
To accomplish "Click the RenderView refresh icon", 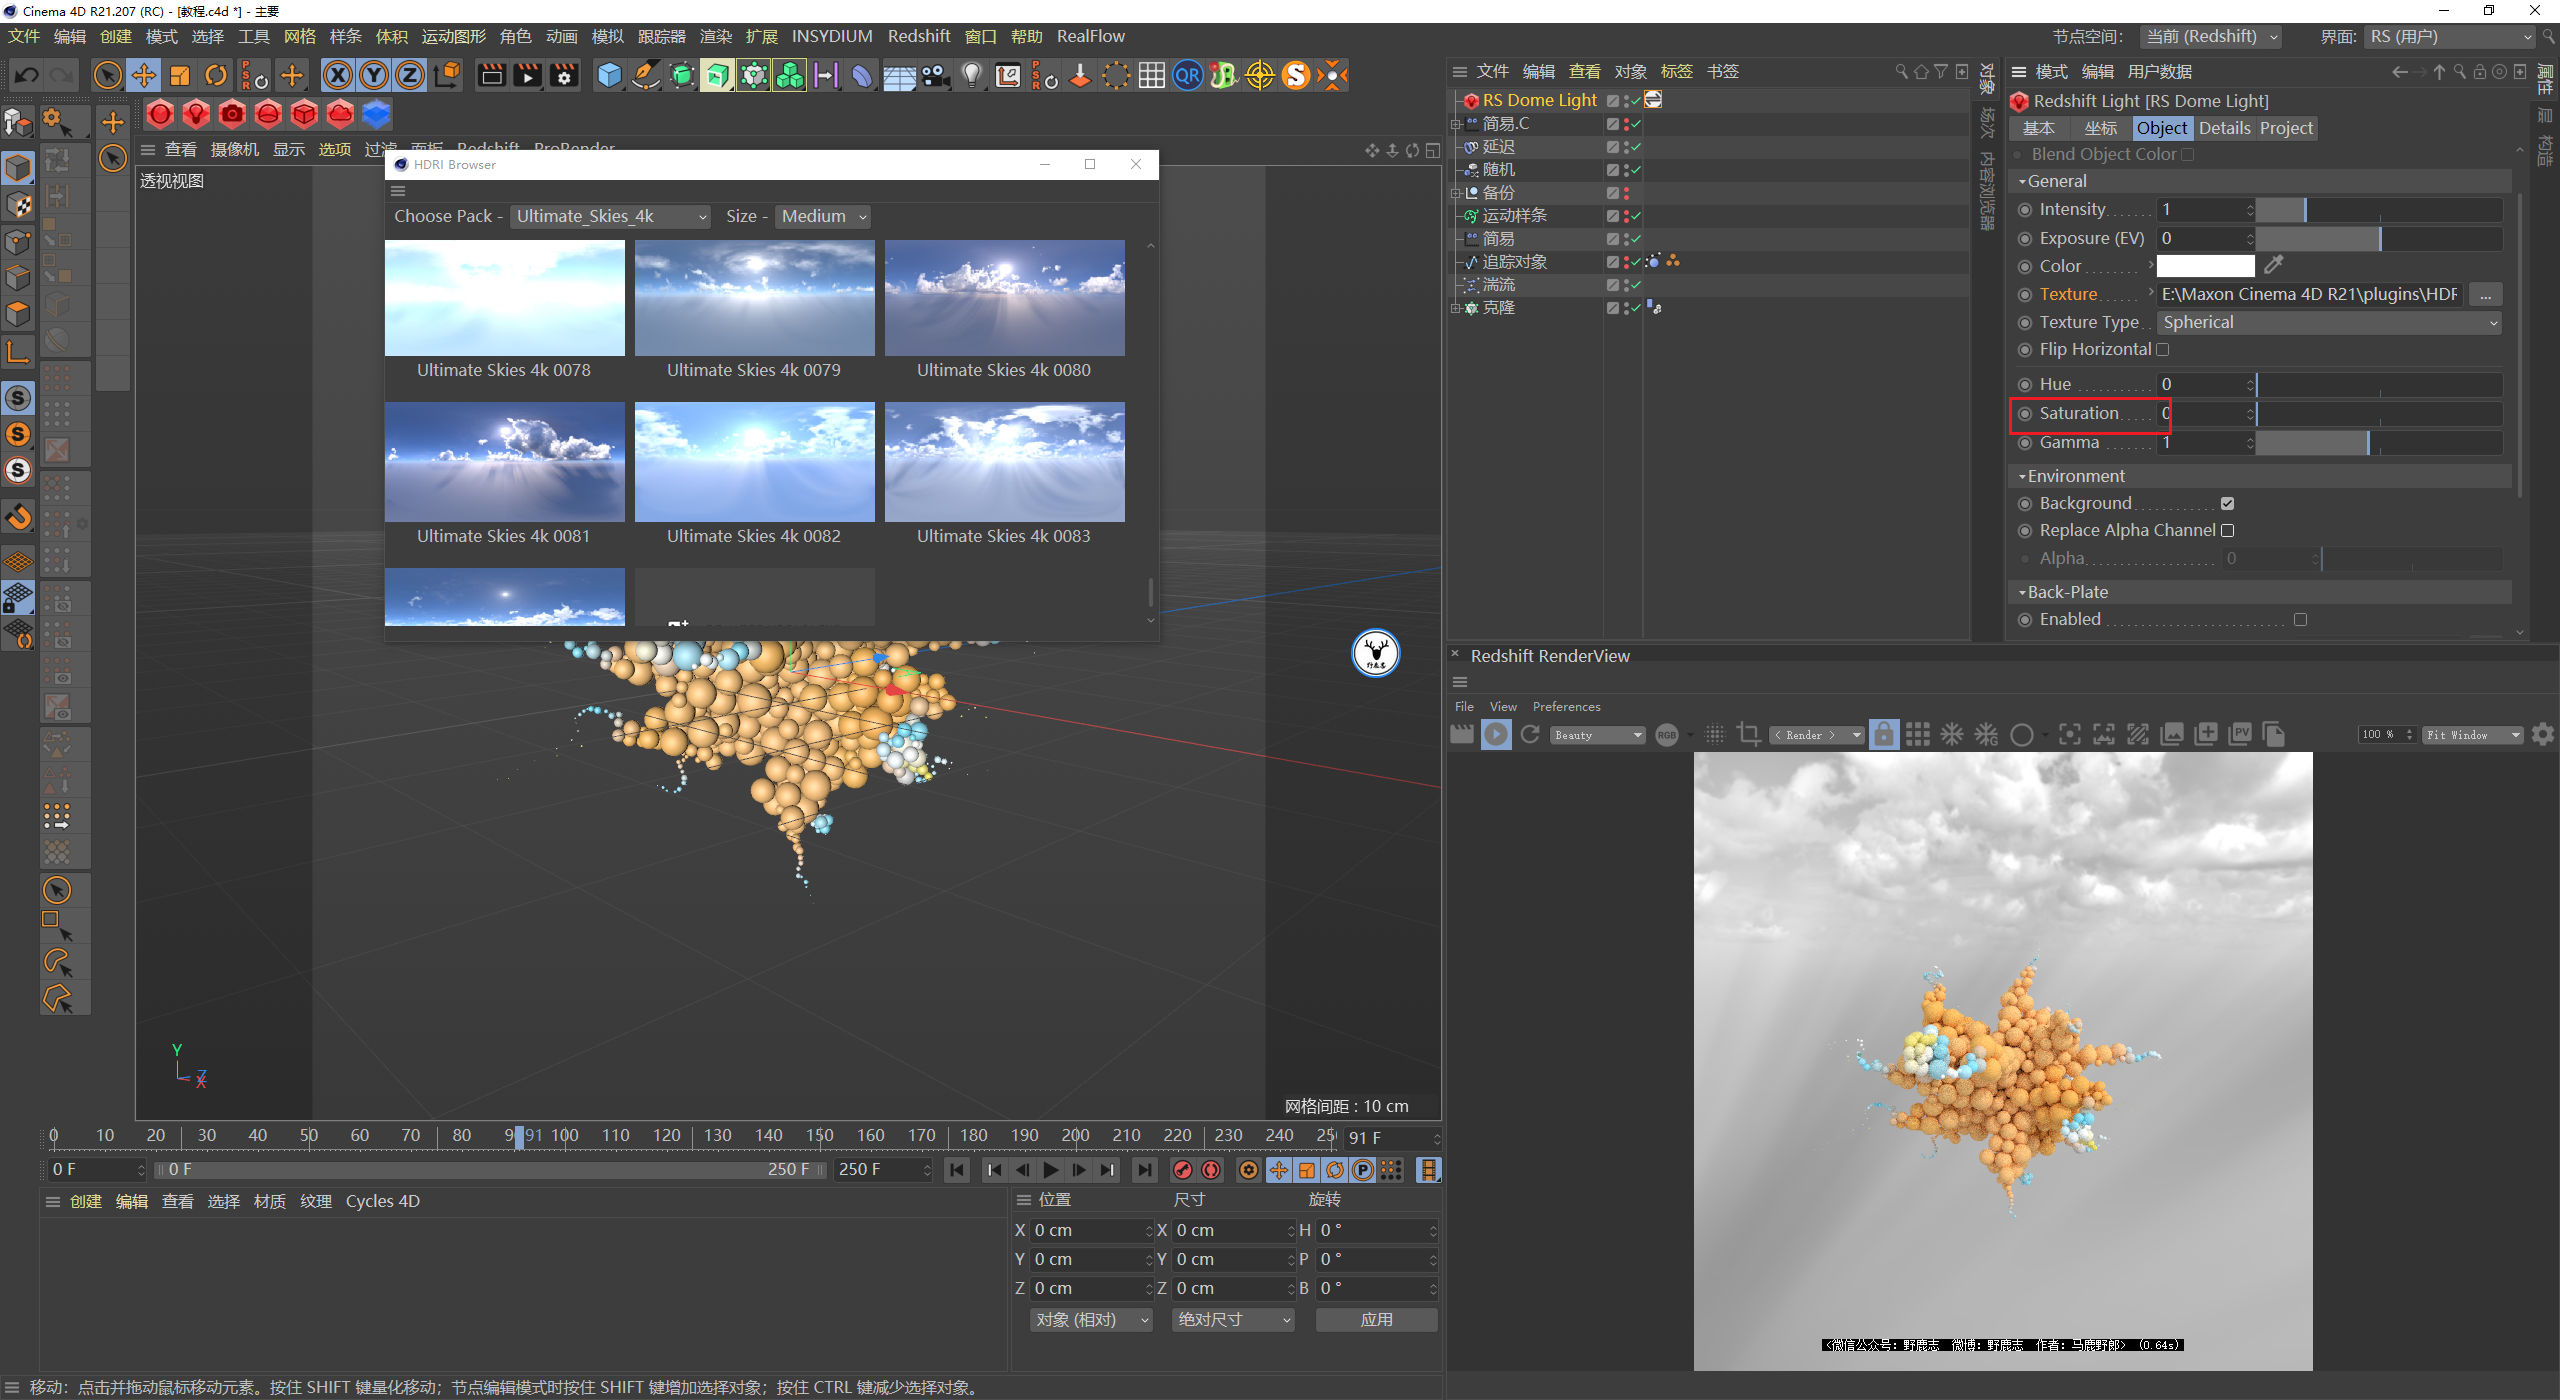I will tap(1530, 735).
